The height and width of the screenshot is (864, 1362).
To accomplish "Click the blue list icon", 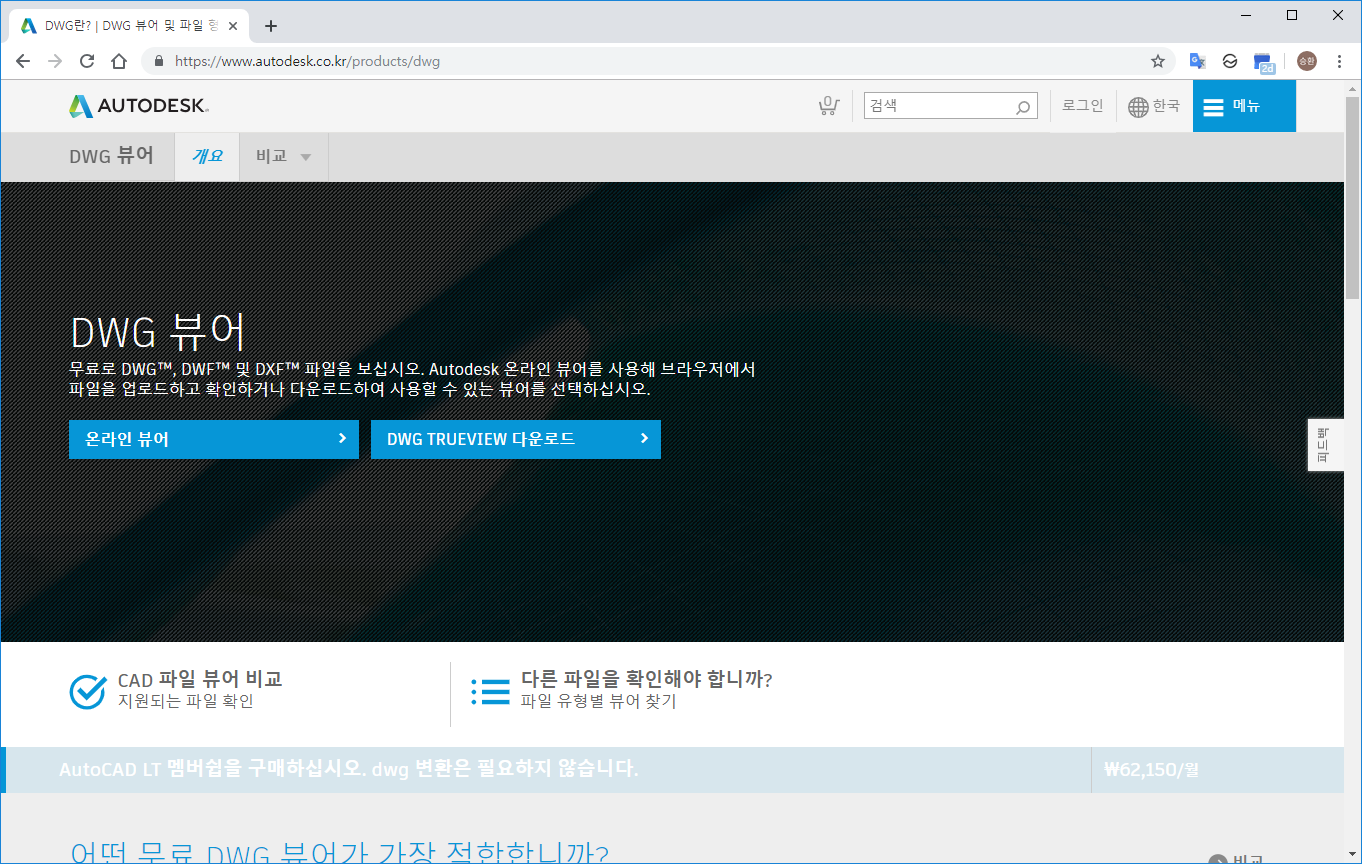I will [490, 691].
